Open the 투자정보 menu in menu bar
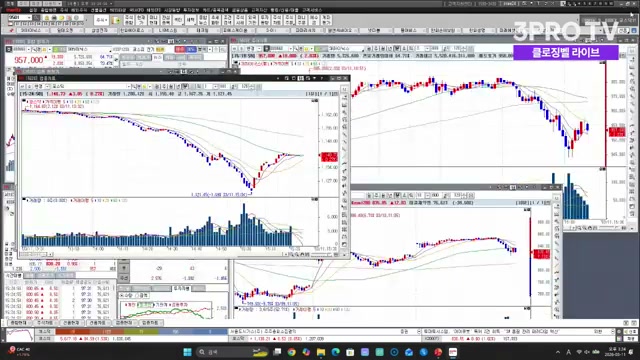 pos(191,10)
